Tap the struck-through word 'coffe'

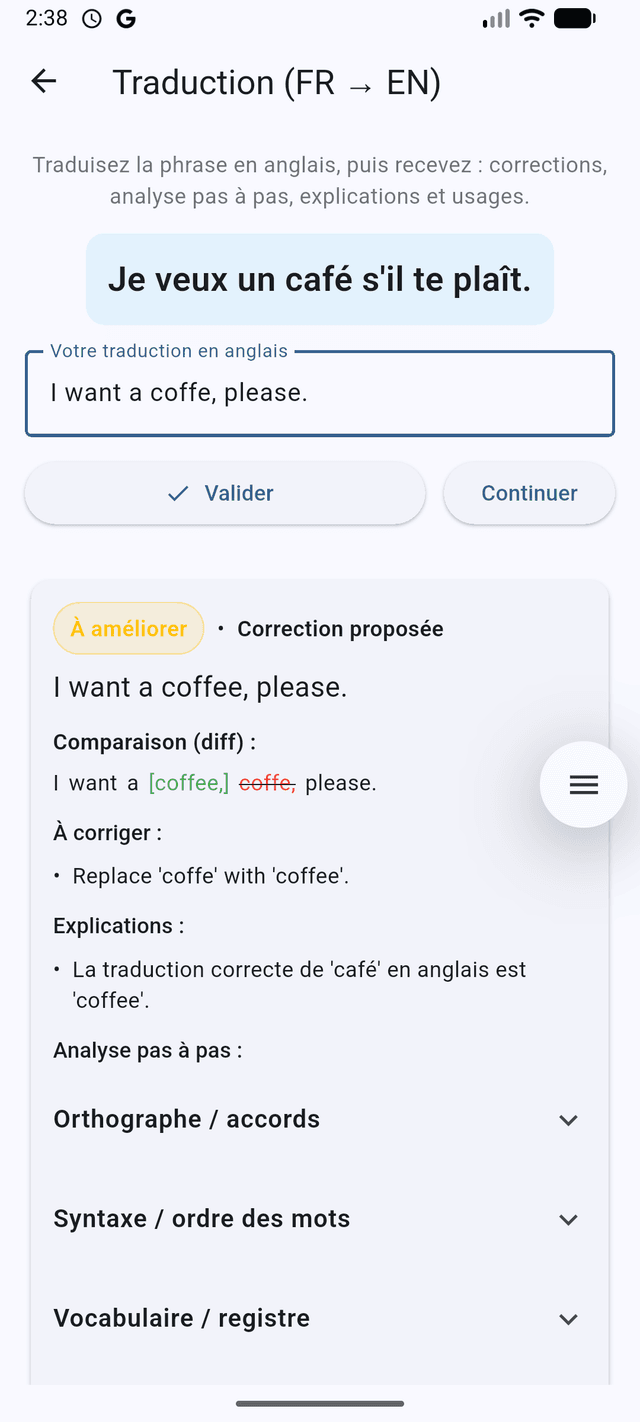tap(265, 782)
